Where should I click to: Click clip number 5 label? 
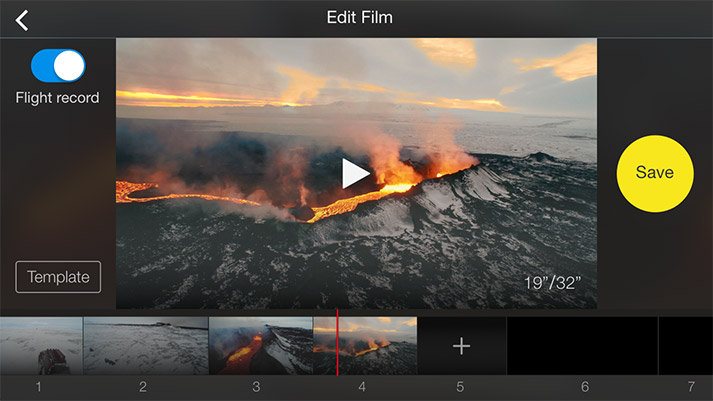coord(460,387)
